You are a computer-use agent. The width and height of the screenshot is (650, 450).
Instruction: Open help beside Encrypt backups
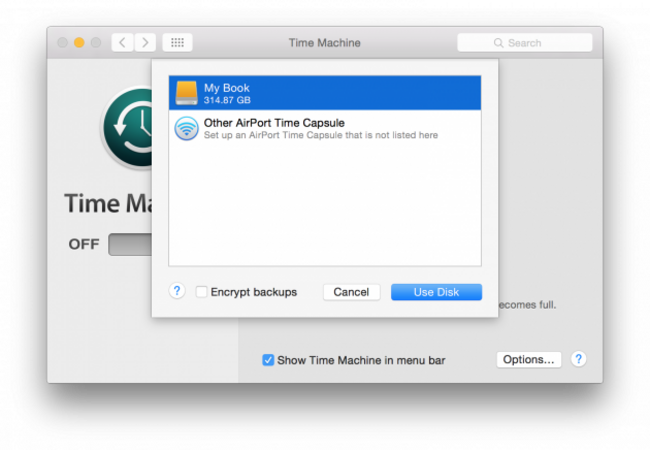pos(177,291)
